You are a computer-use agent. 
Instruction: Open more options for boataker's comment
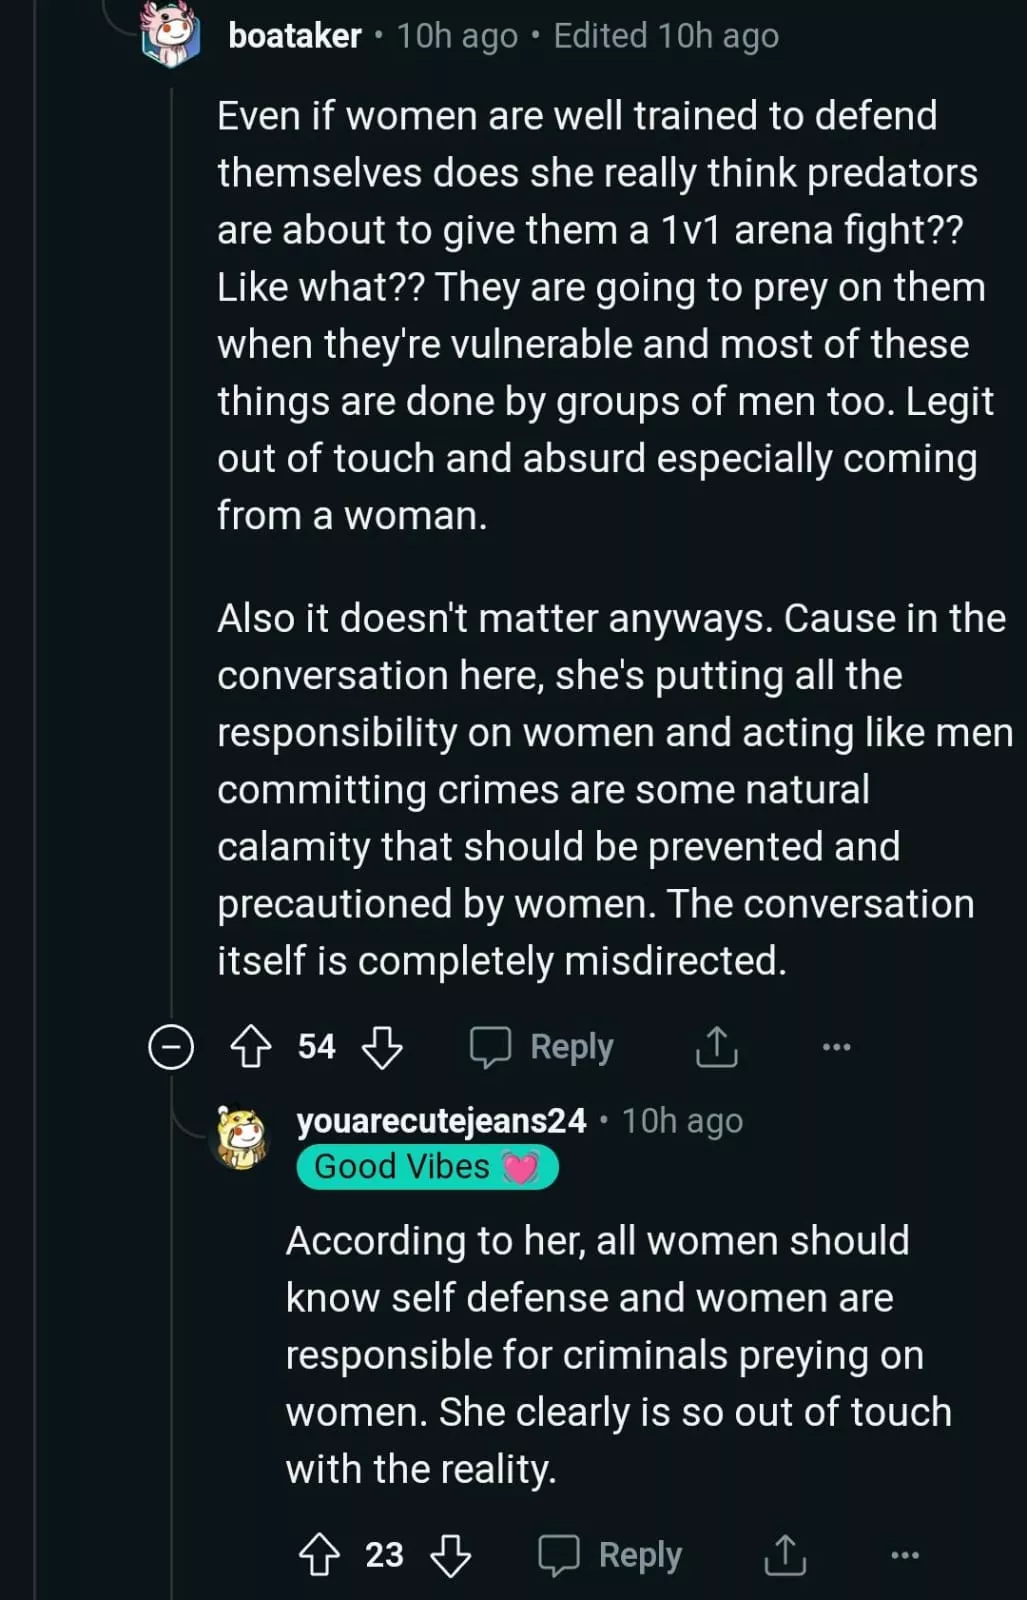pyautogui.click(x=836, y=1047)
